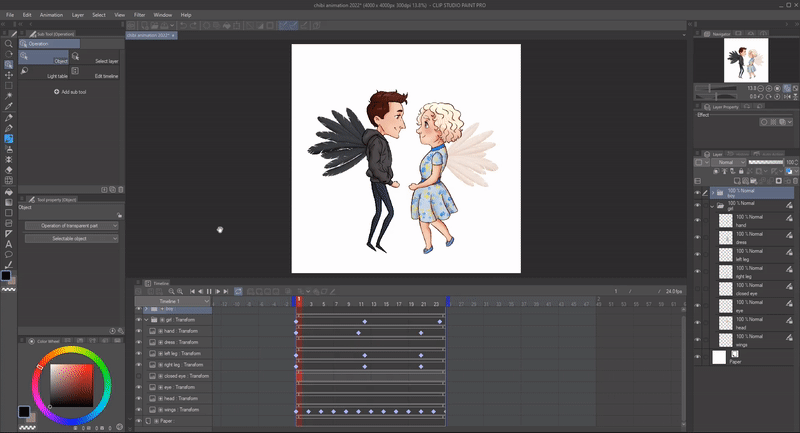This screenshot has width=800, height=433.
Task: Open the Filter menu
Action: (139, 16)
